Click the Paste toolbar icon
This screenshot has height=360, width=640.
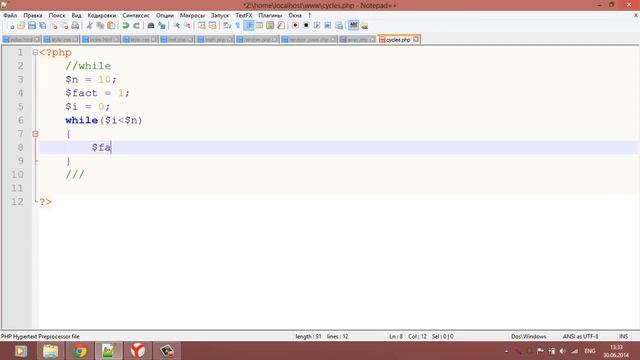pos(111,26)
